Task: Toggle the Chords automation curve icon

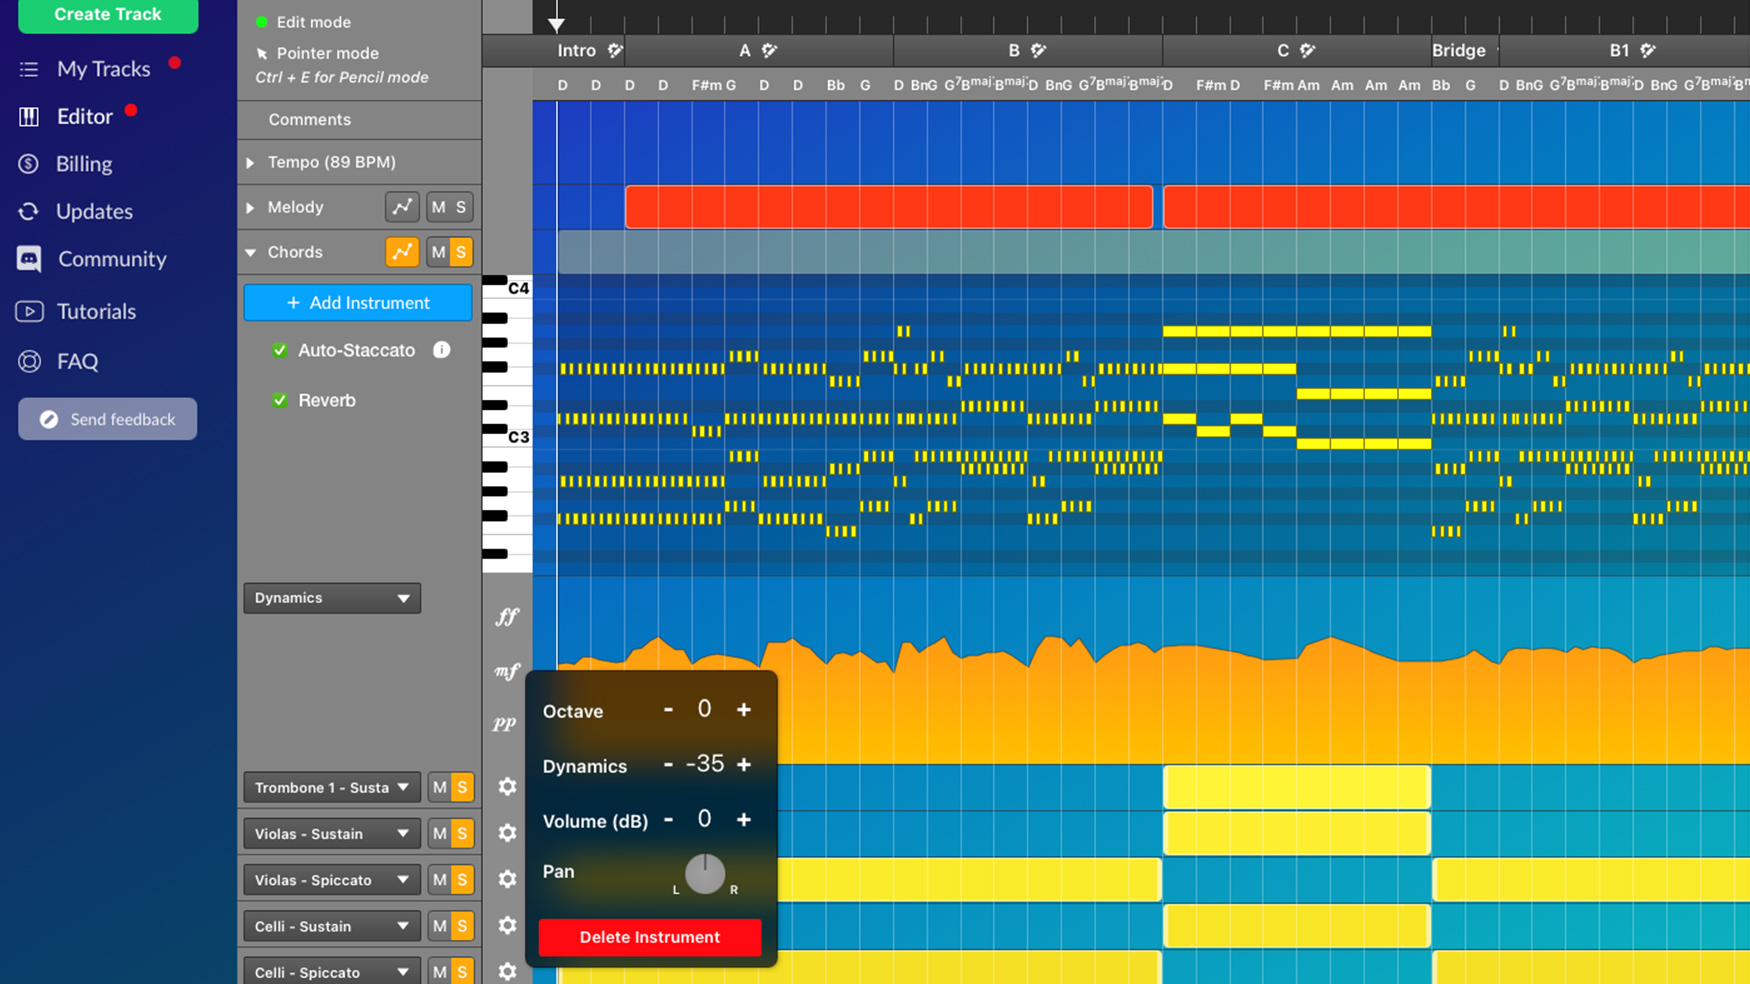Action: pos(402,252)
